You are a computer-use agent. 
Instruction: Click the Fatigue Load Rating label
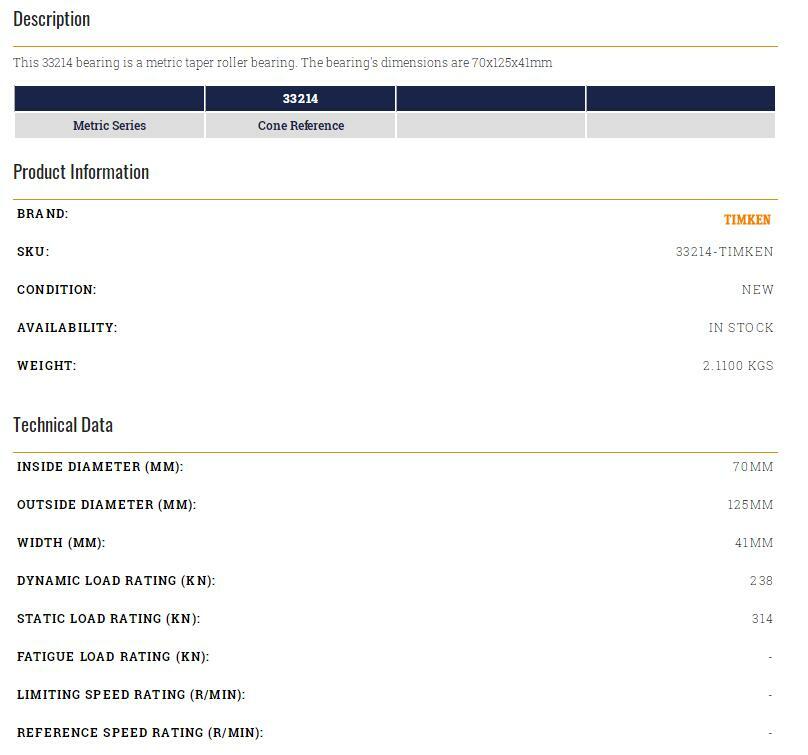pyautogui.click(x=113, y=657)
